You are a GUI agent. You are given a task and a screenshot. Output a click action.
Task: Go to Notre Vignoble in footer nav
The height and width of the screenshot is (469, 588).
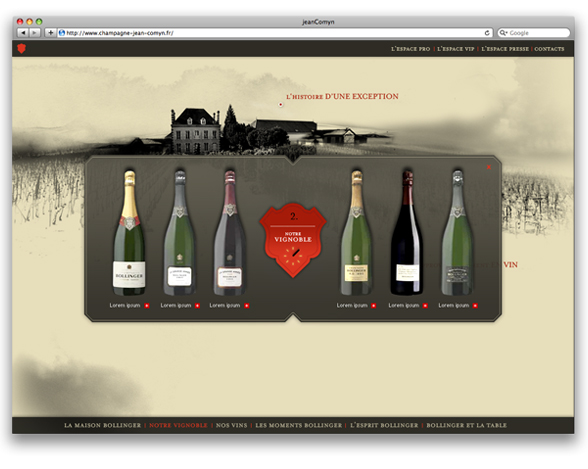click(178, 426)
